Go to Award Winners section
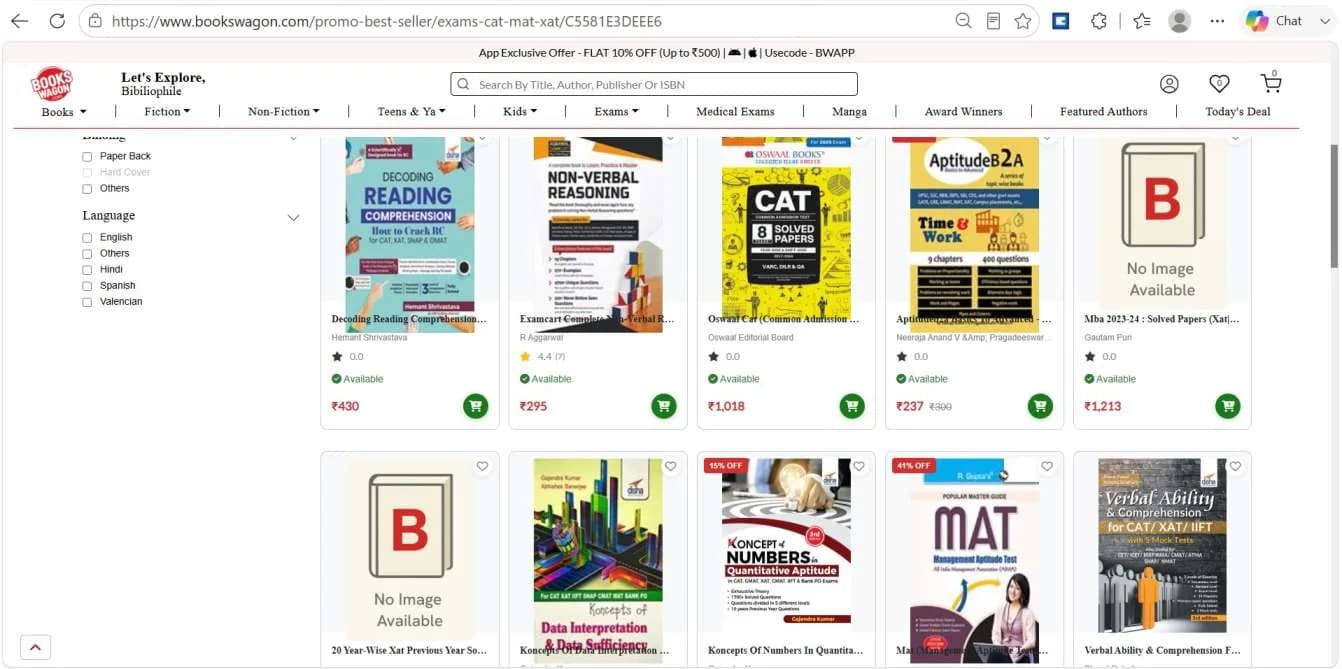 click(x=963, y=112)
